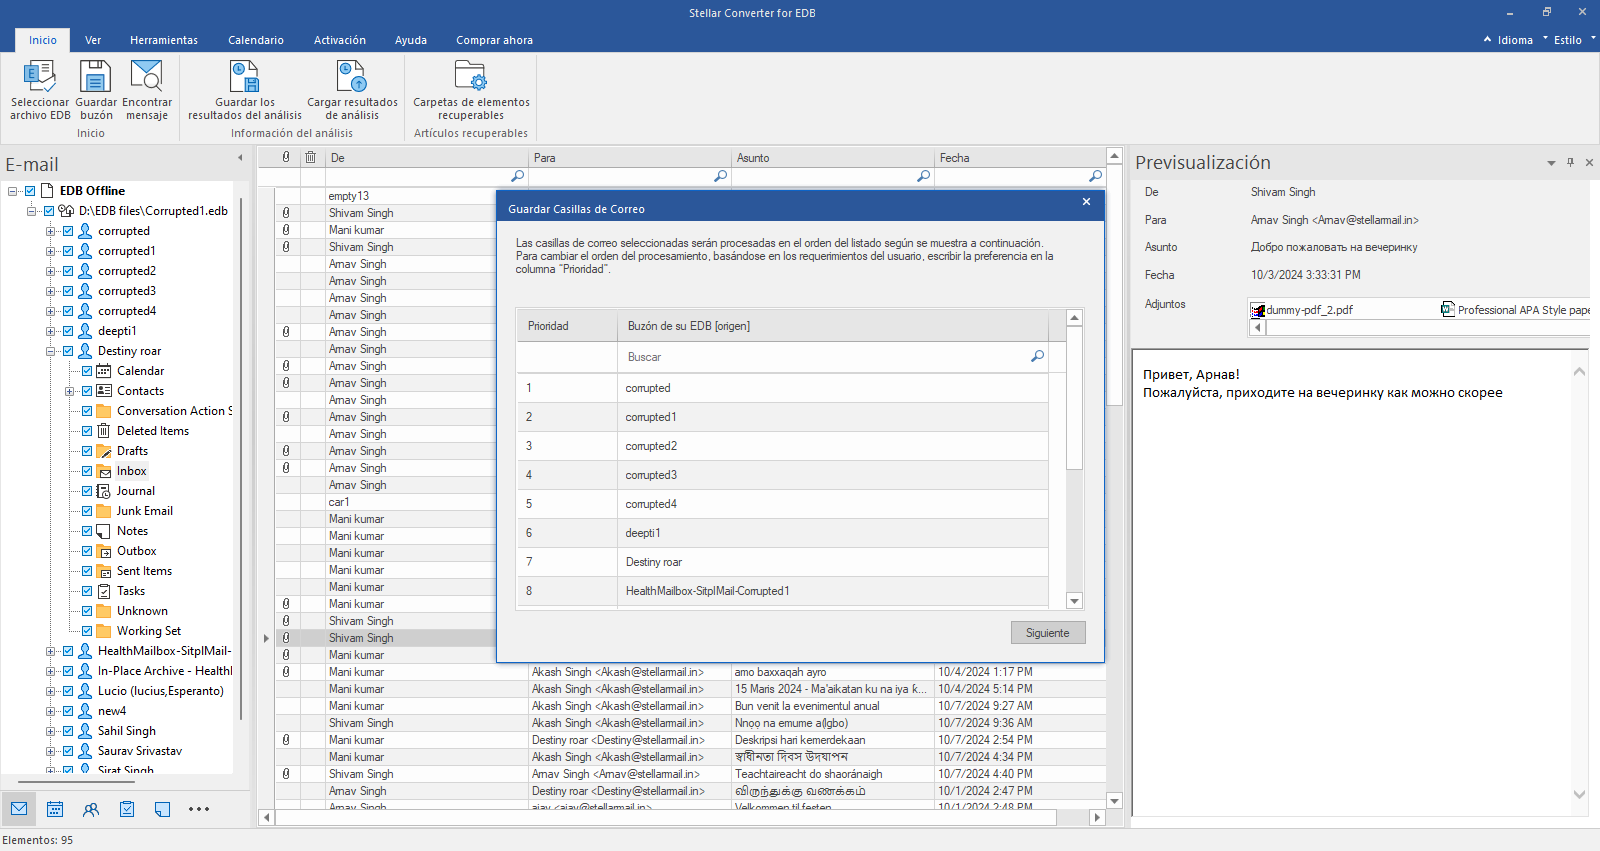Collapse the E-mail panel arrow
Viewport: 1600px width, 851px height.
(x=240, y=158)
